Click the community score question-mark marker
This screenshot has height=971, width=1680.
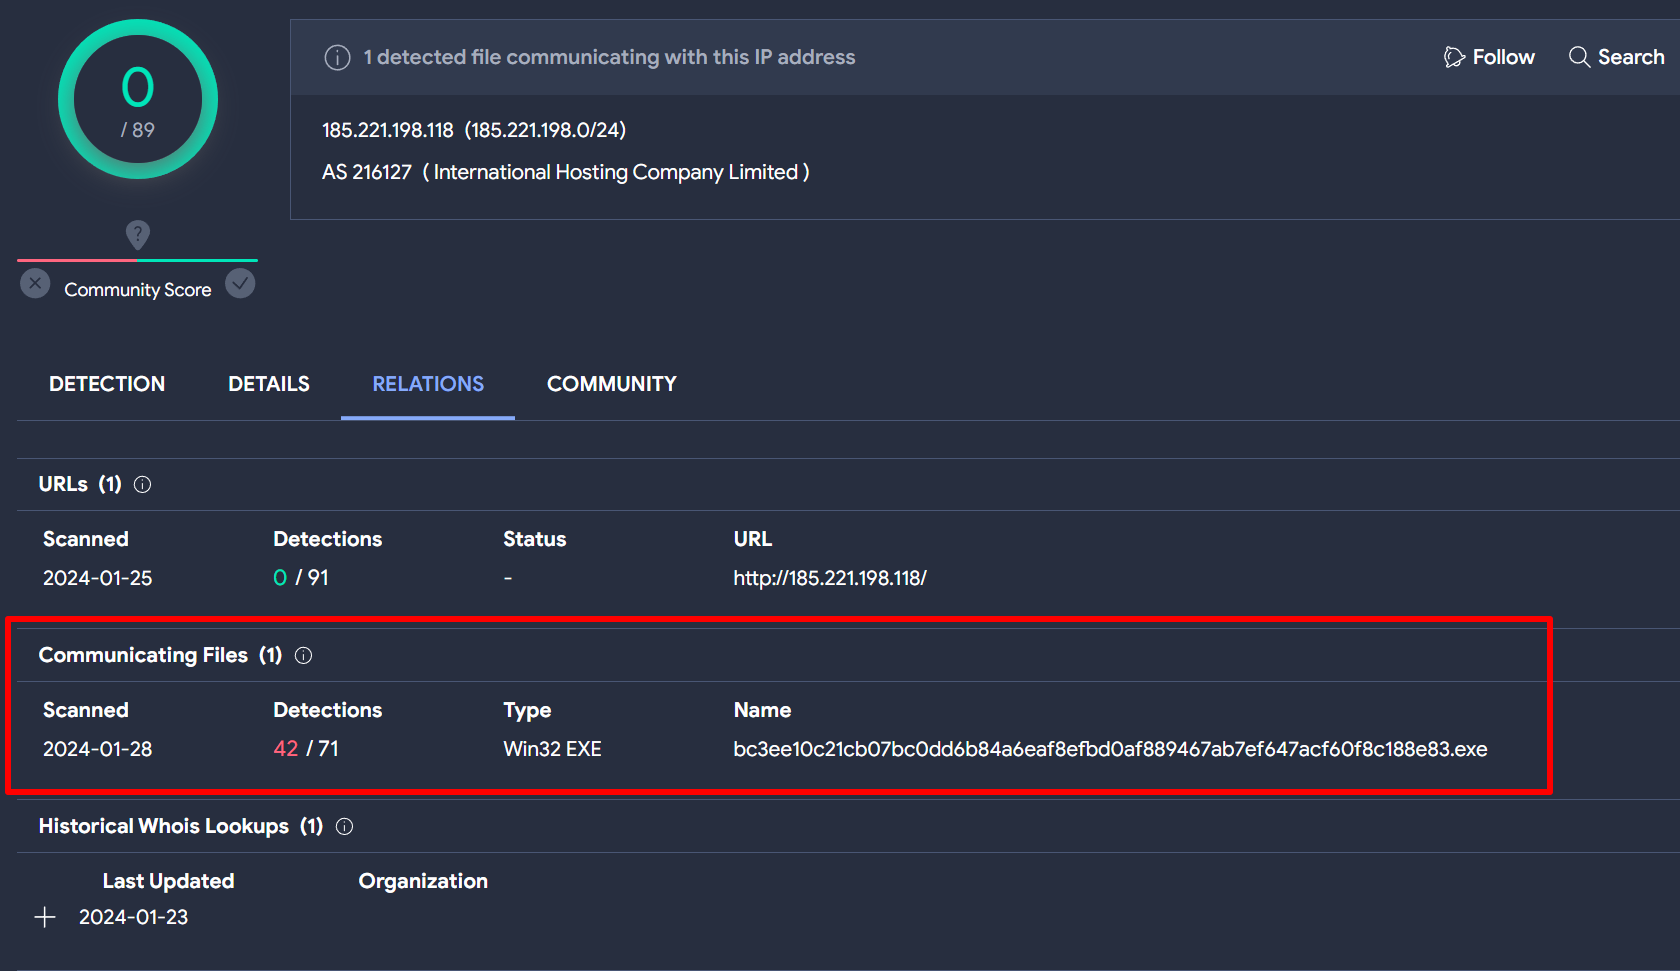[x=138, y=235]
